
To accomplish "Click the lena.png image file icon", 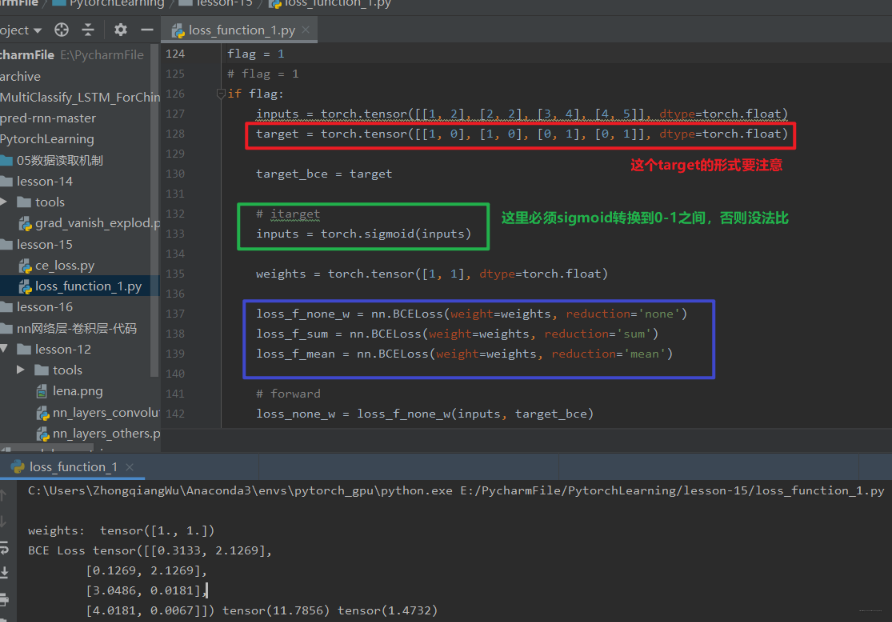I will pos(42,392).
